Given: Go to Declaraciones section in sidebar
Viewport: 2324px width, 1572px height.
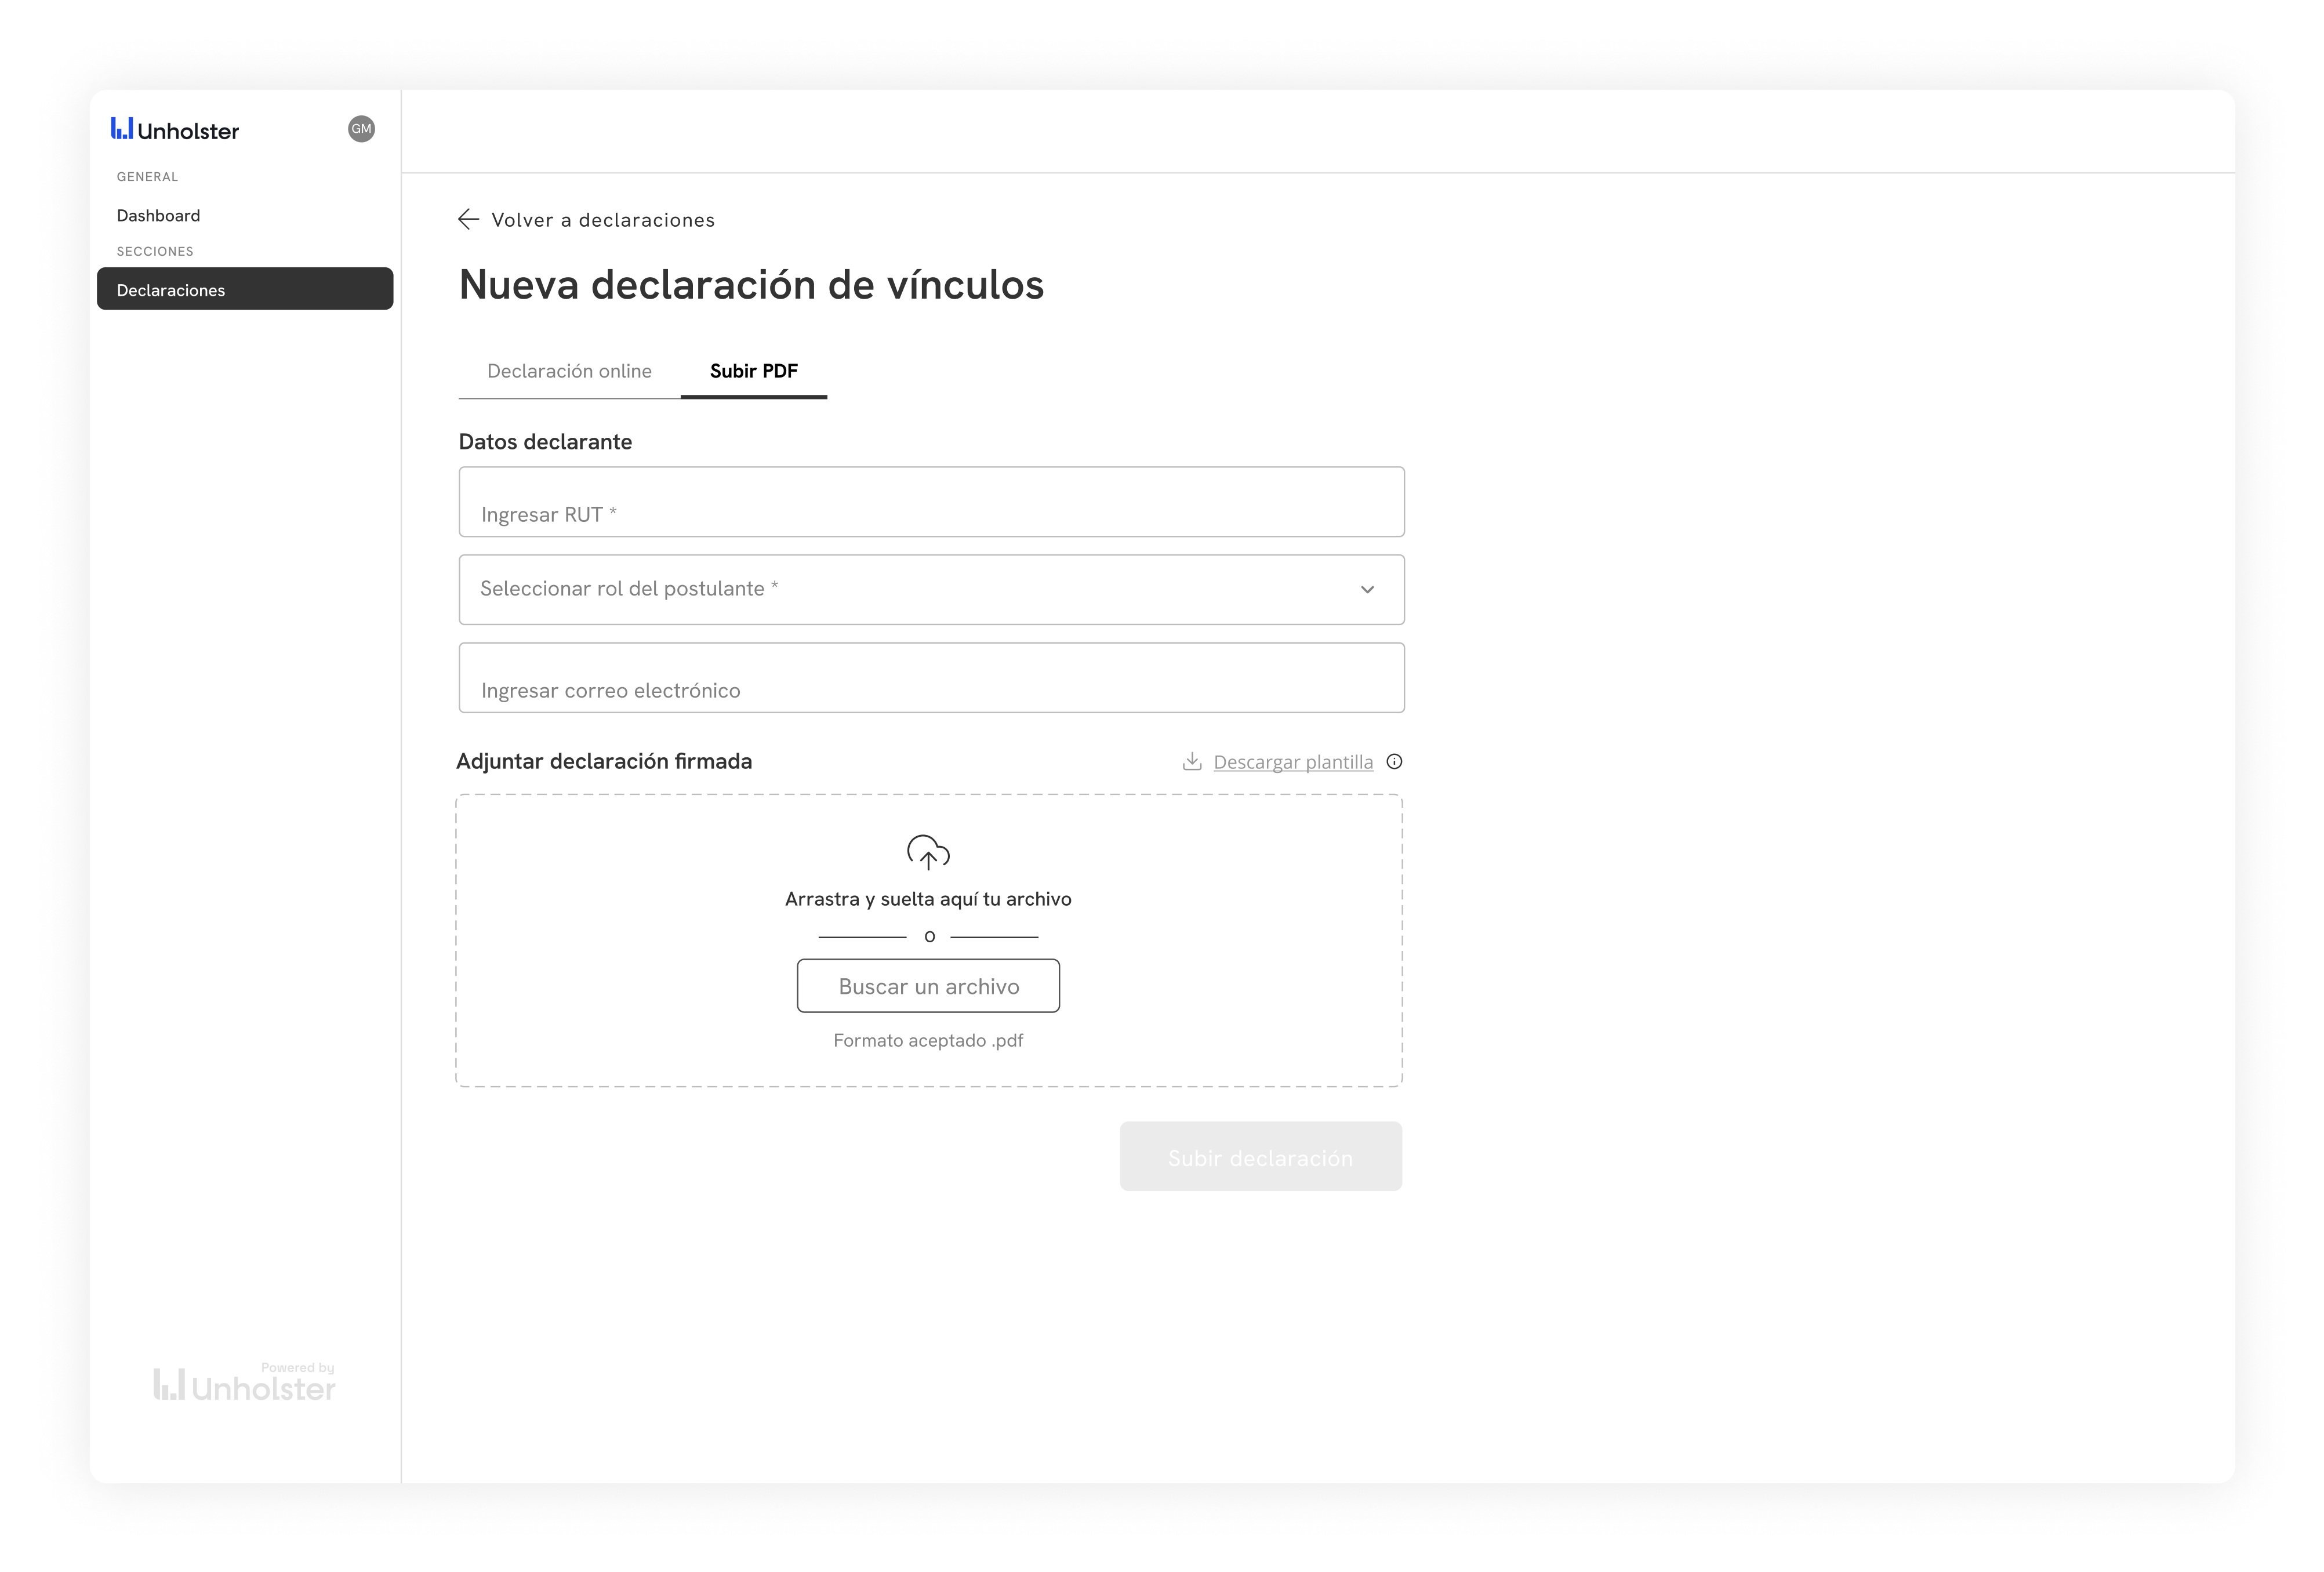Looking at the screenshot, I should click(x=245, y=290).
